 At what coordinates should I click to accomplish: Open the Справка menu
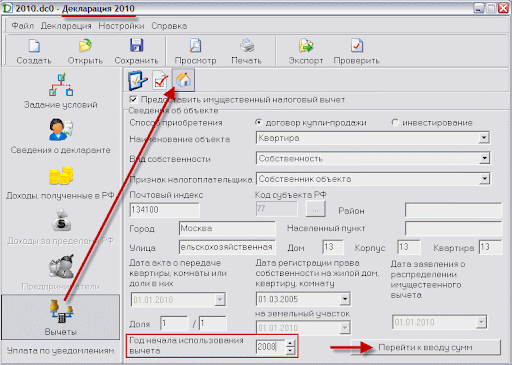point(169,26)
